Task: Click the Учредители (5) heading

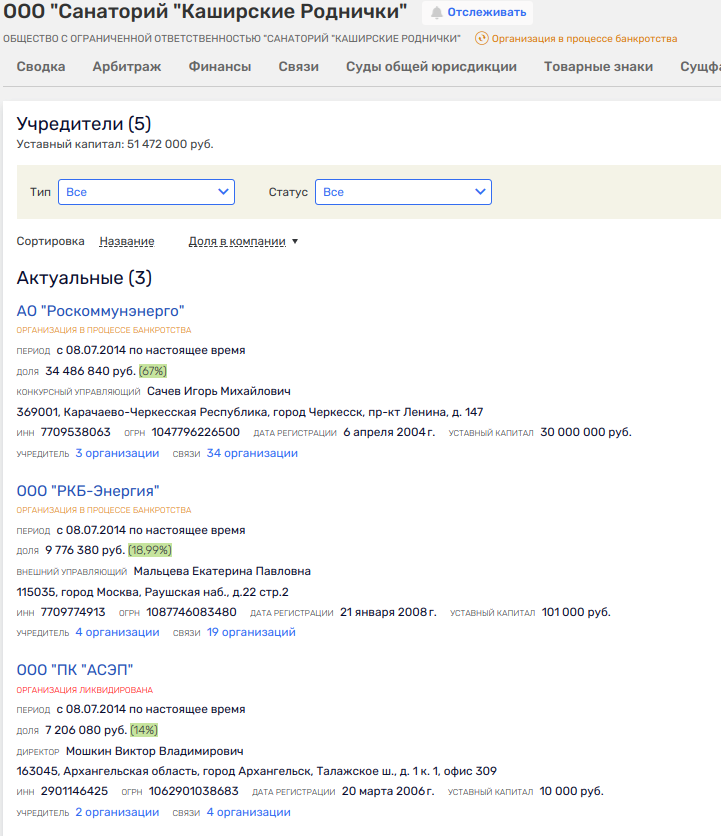Action: [x=84, y=124]
